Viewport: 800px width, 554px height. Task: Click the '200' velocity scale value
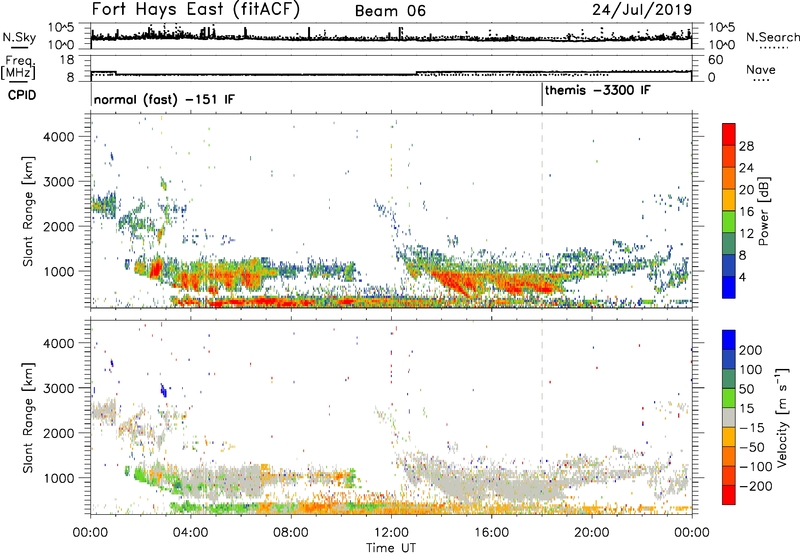[751, 350]
